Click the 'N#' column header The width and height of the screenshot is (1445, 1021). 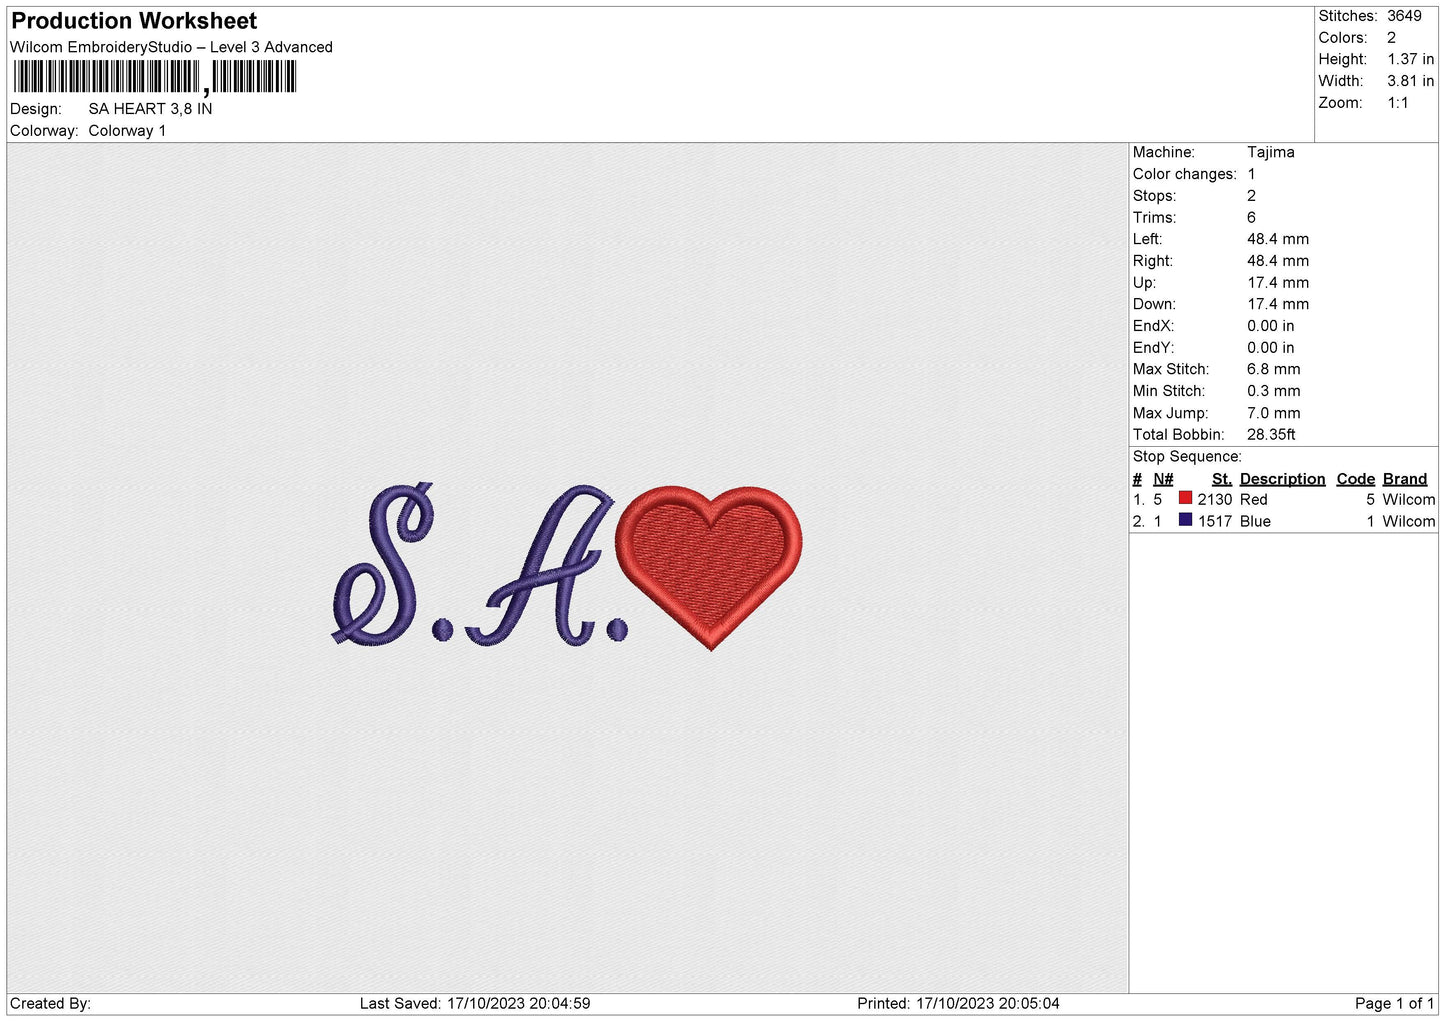[1163, 479]
